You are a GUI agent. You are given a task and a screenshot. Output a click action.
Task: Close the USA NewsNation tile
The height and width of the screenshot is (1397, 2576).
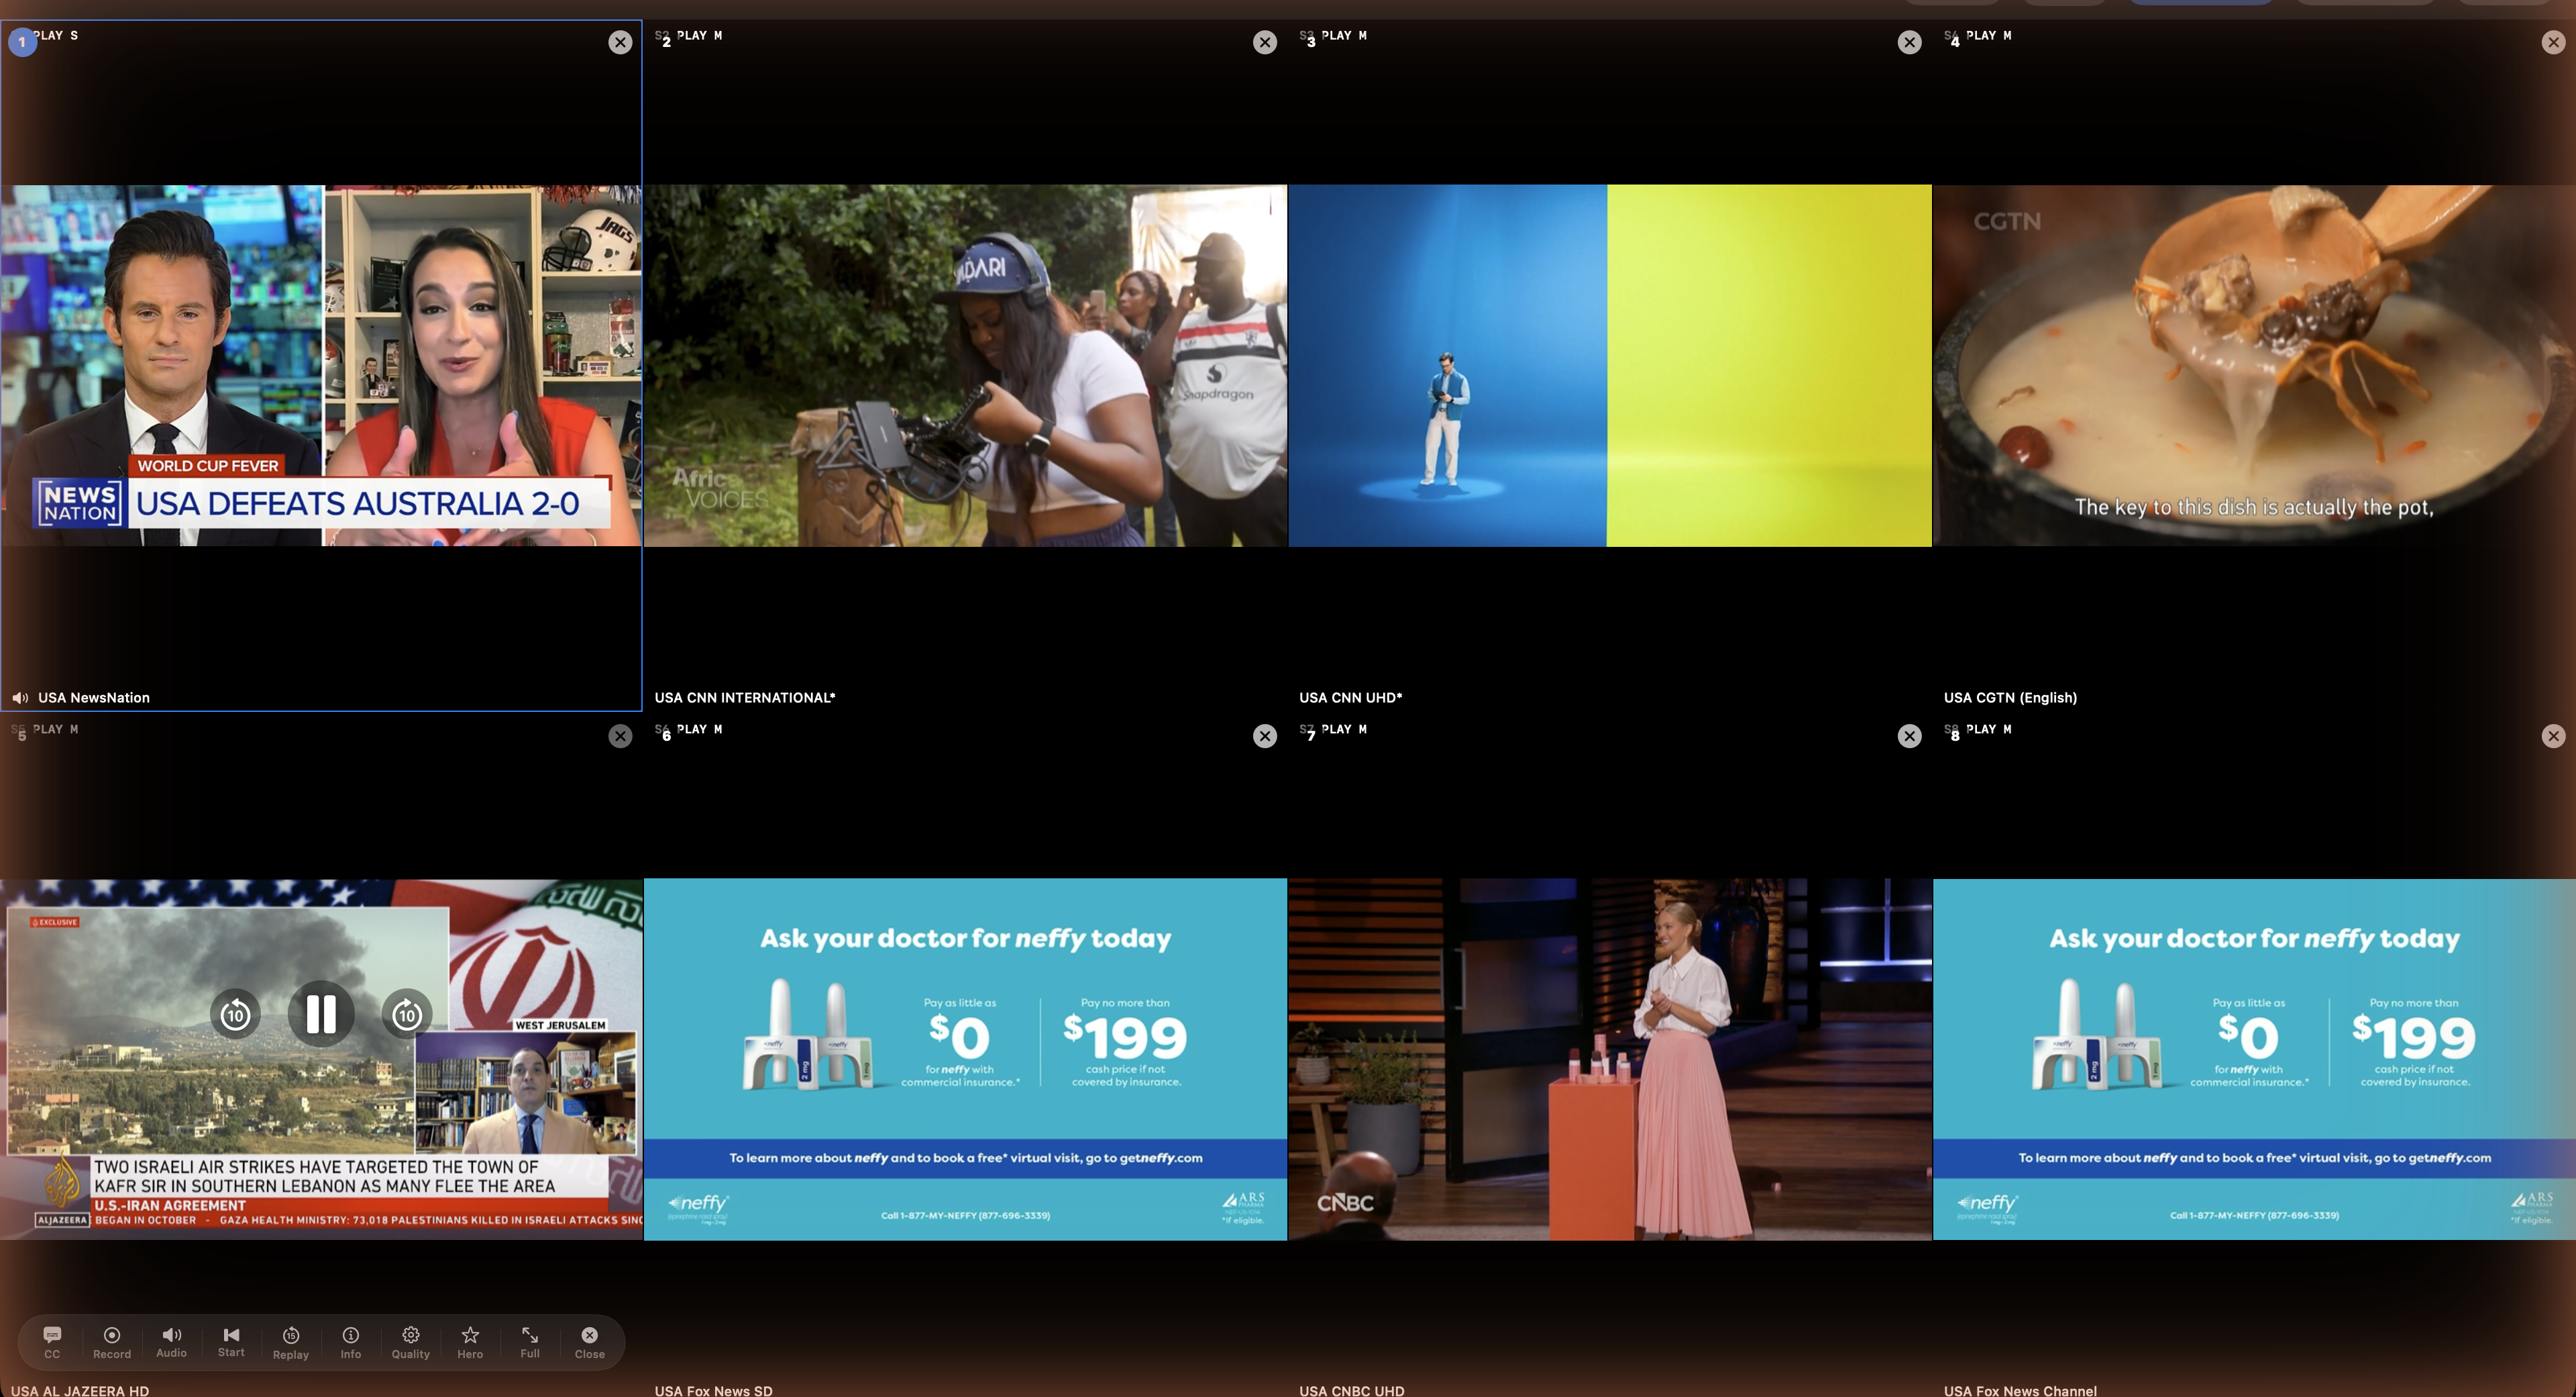click(620, 42)
